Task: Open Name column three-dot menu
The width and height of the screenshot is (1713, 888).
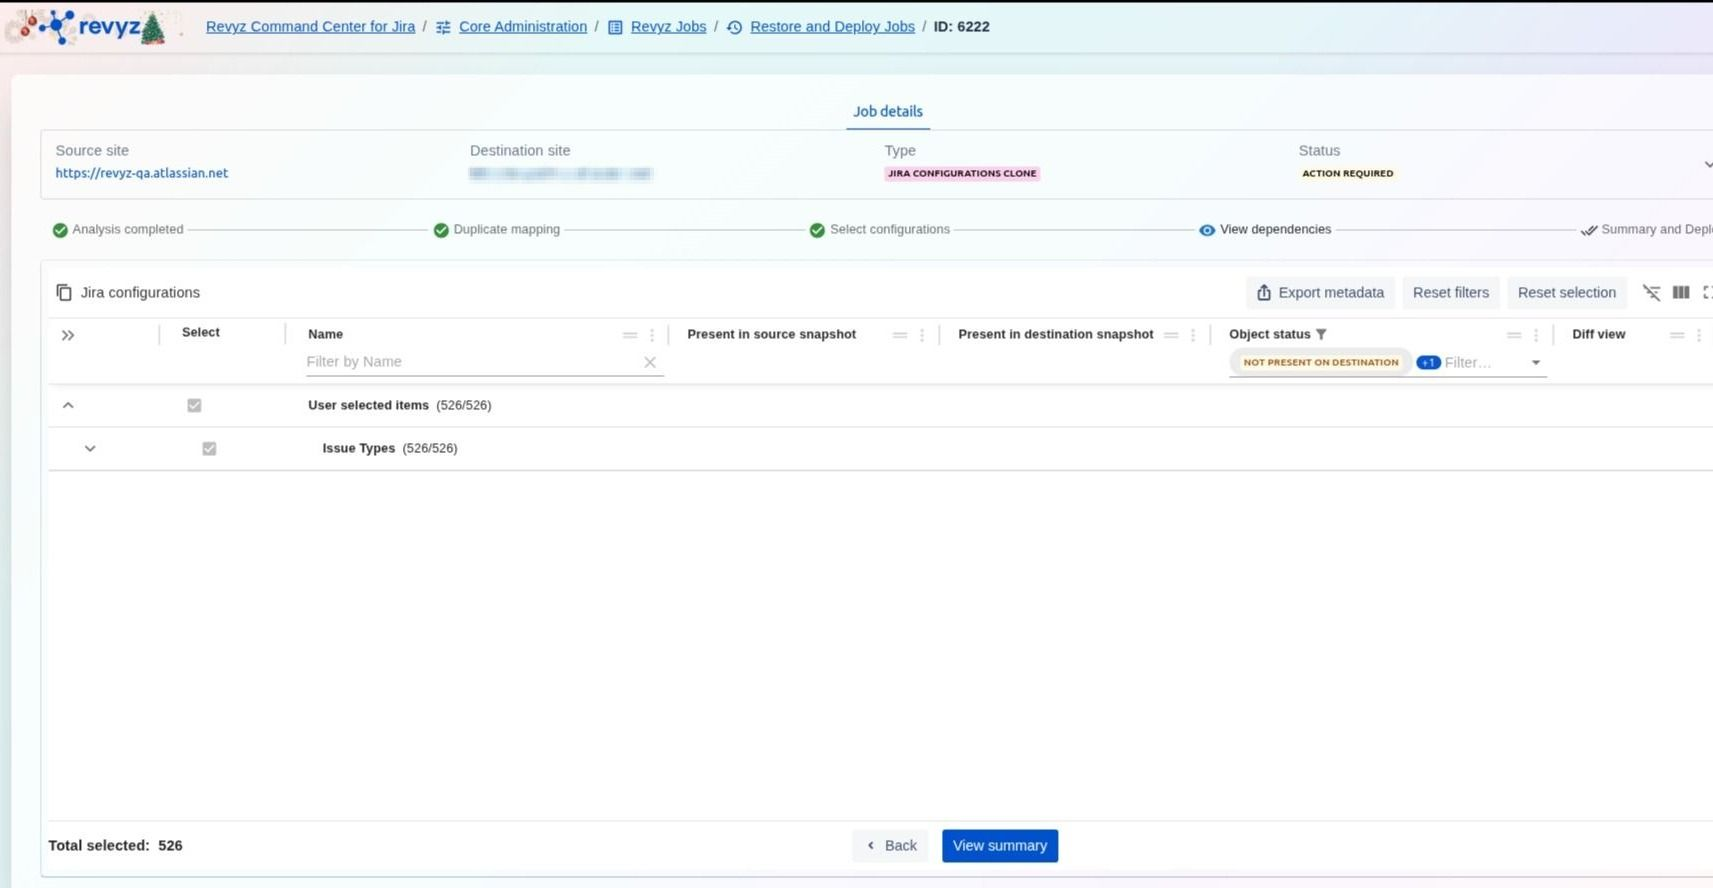Action: pos(652,335)
